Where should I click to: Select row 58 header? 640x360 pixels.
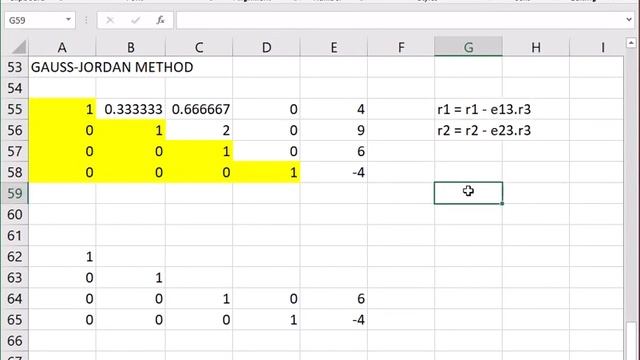(x=14, y=172)
